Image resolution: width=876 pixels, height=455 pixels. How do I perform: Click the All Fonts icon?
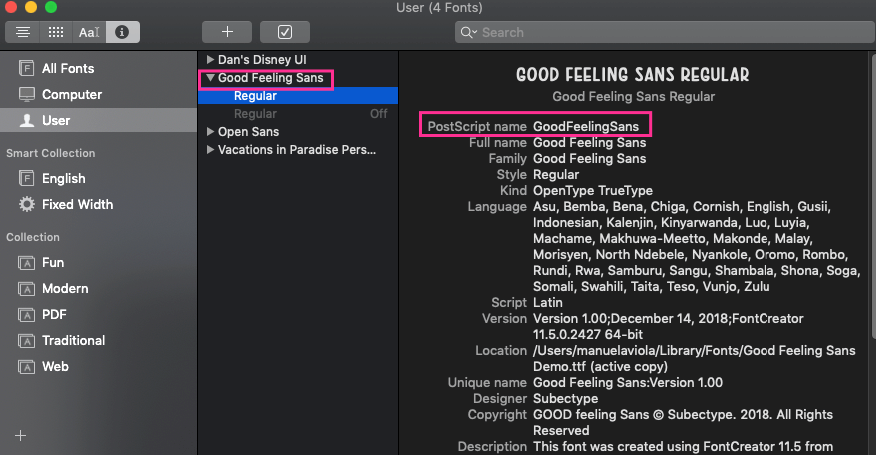click(x=26, y=68)
